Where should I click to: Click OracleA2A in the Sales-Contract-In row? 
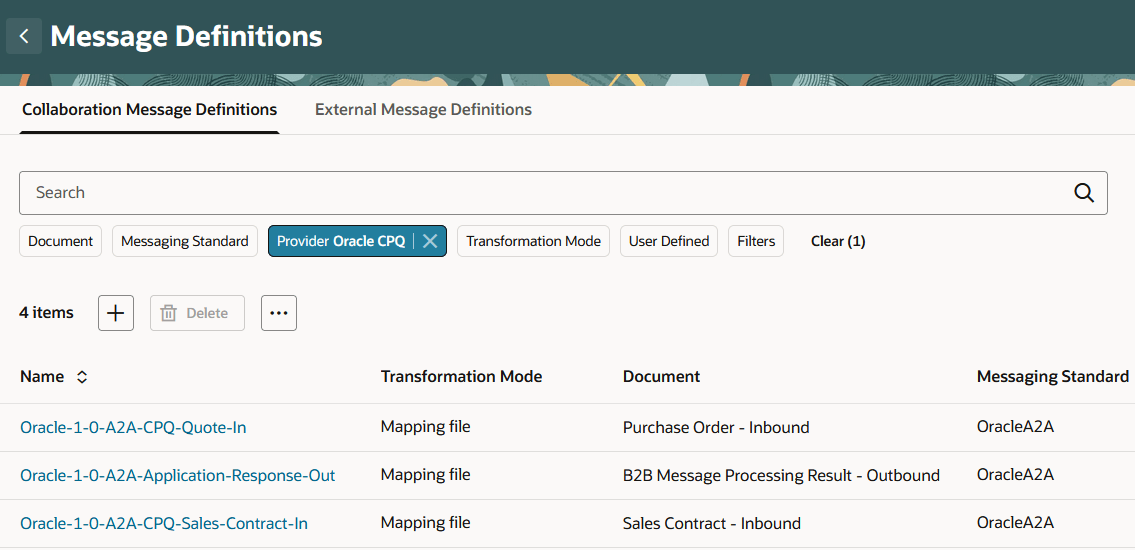[x=1015, y=522]
